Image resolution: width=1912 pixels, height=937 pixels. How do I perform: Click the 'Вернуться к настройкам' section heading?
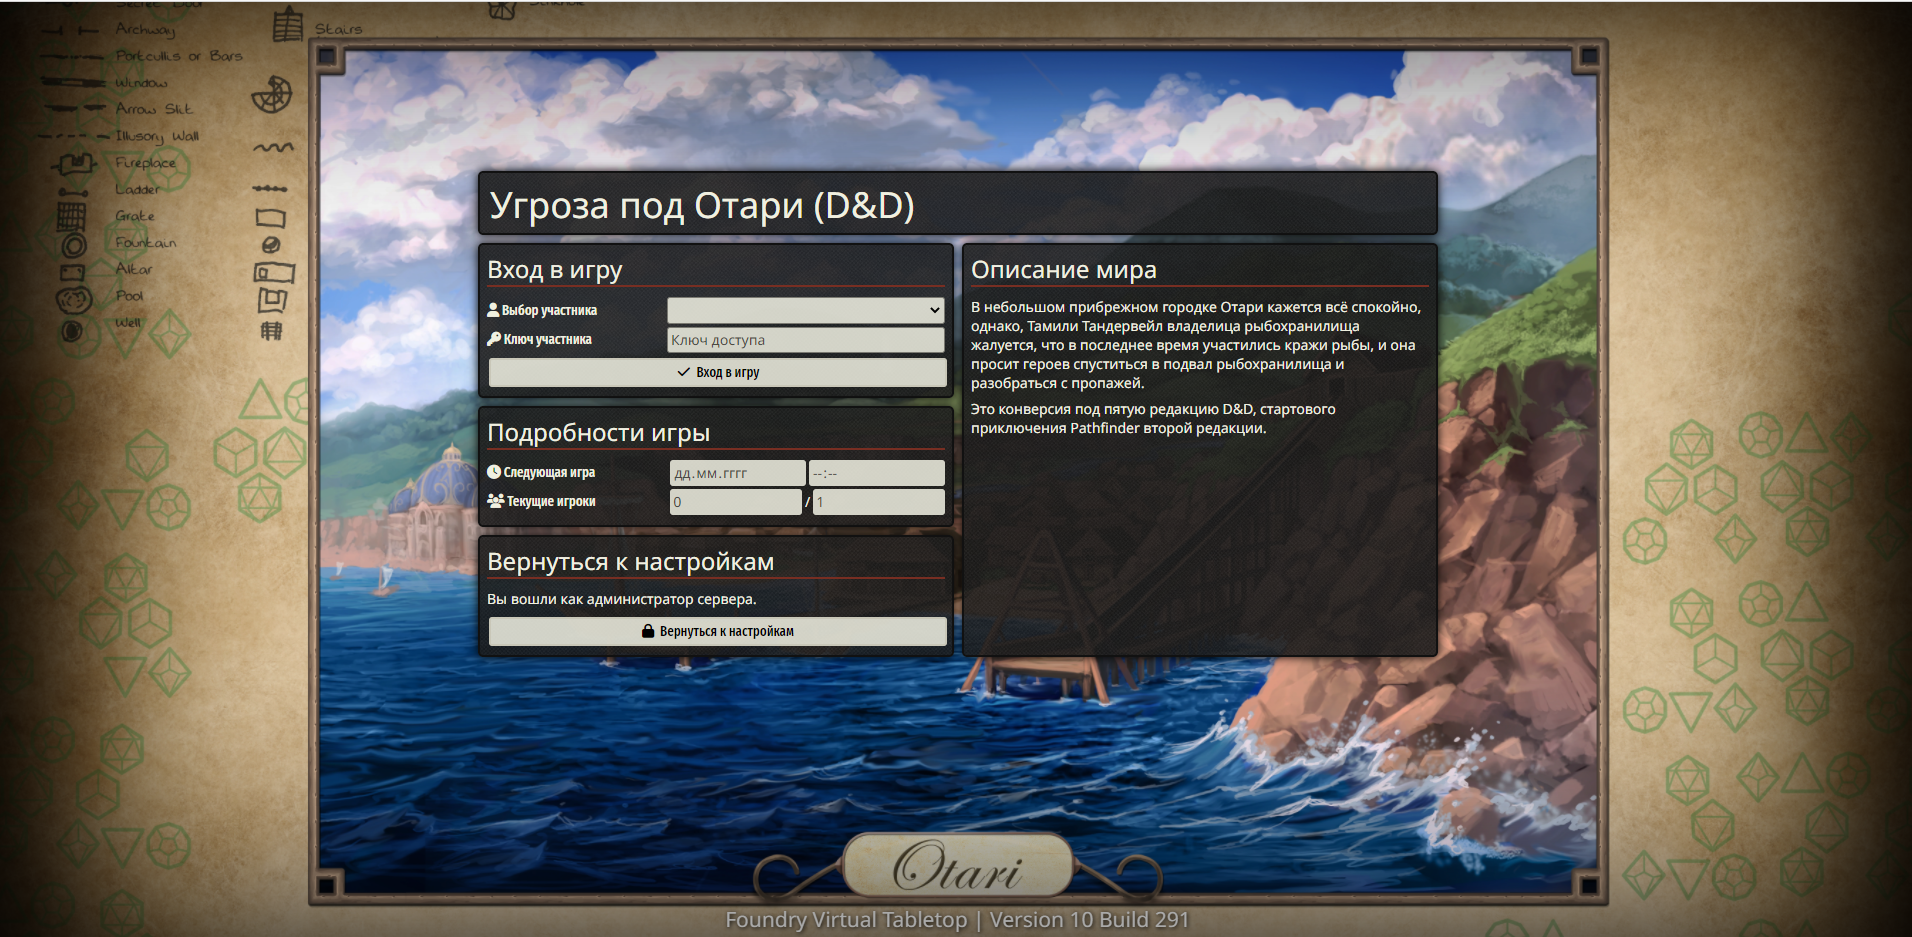[630, 562]
